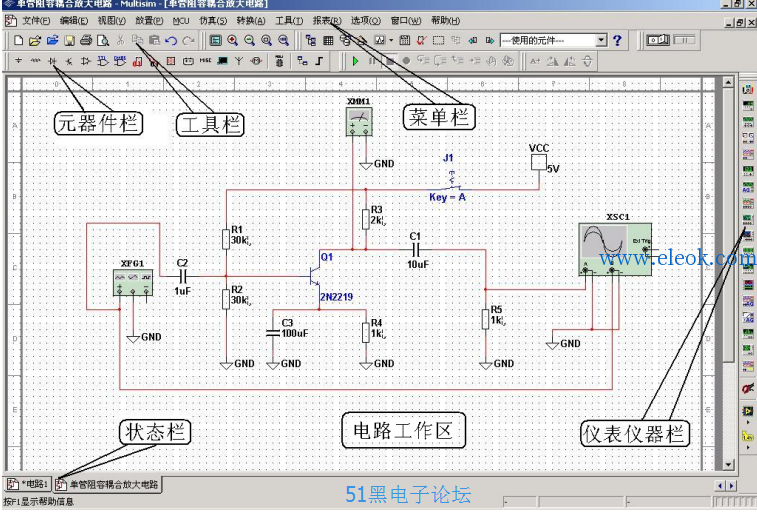This screenshot has width=757, height=513.
Task: Click the vertical scrollbar up arrow
Action: tap(729, 83)
